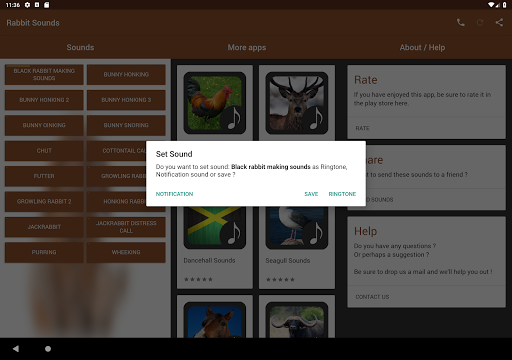Viewport: 512px width, 360px height.
Task: Switch to the Sounds tab
Action: coord(80,47)
